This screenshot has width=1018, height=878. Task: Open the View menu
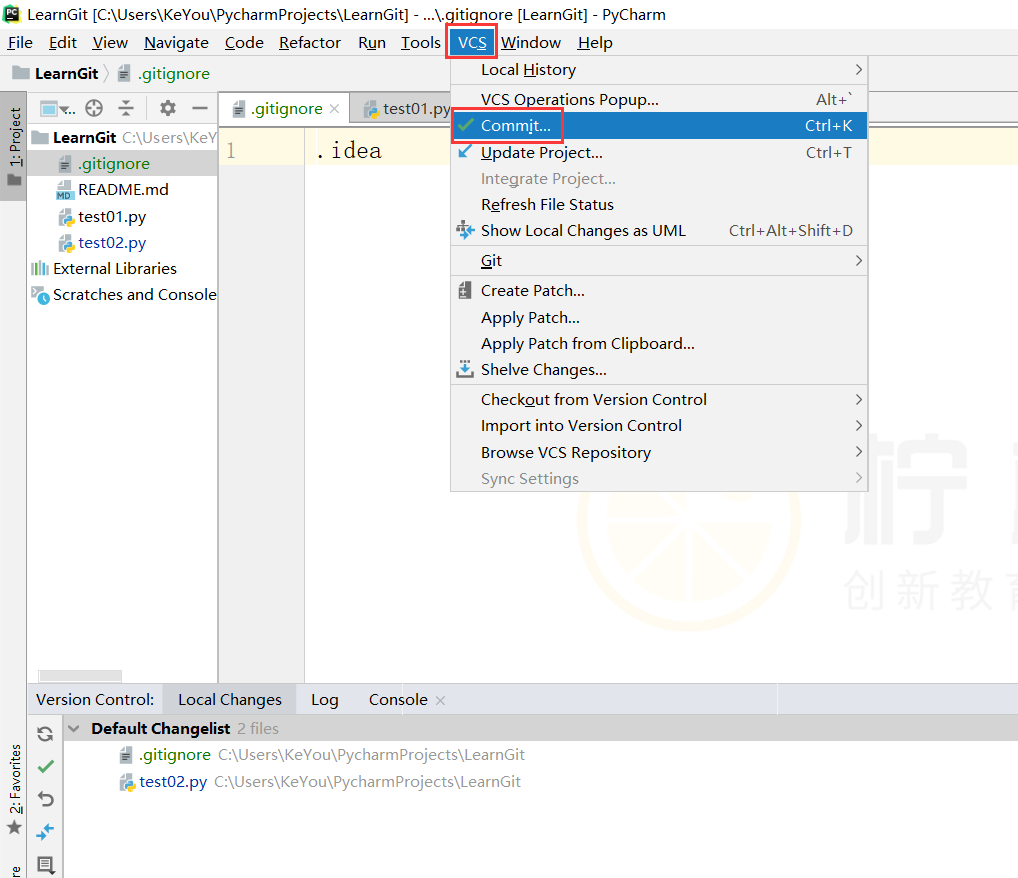tap(110, 43)
